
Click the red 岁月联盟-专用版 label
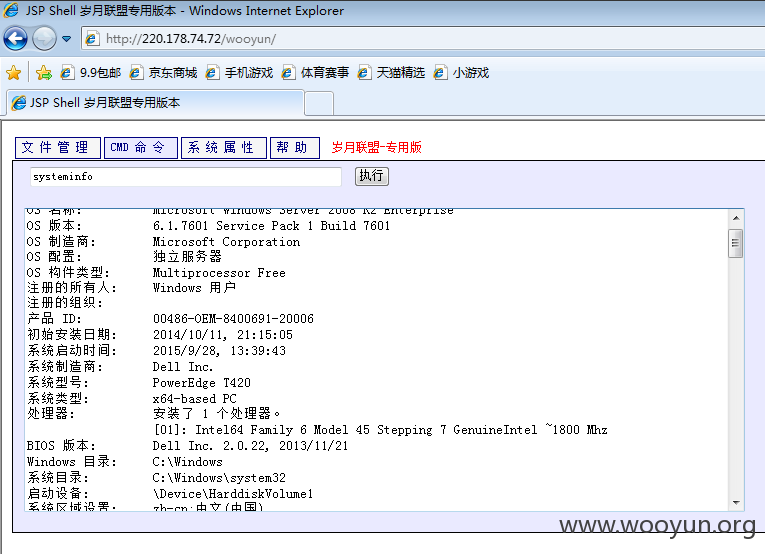pos(377,147)
